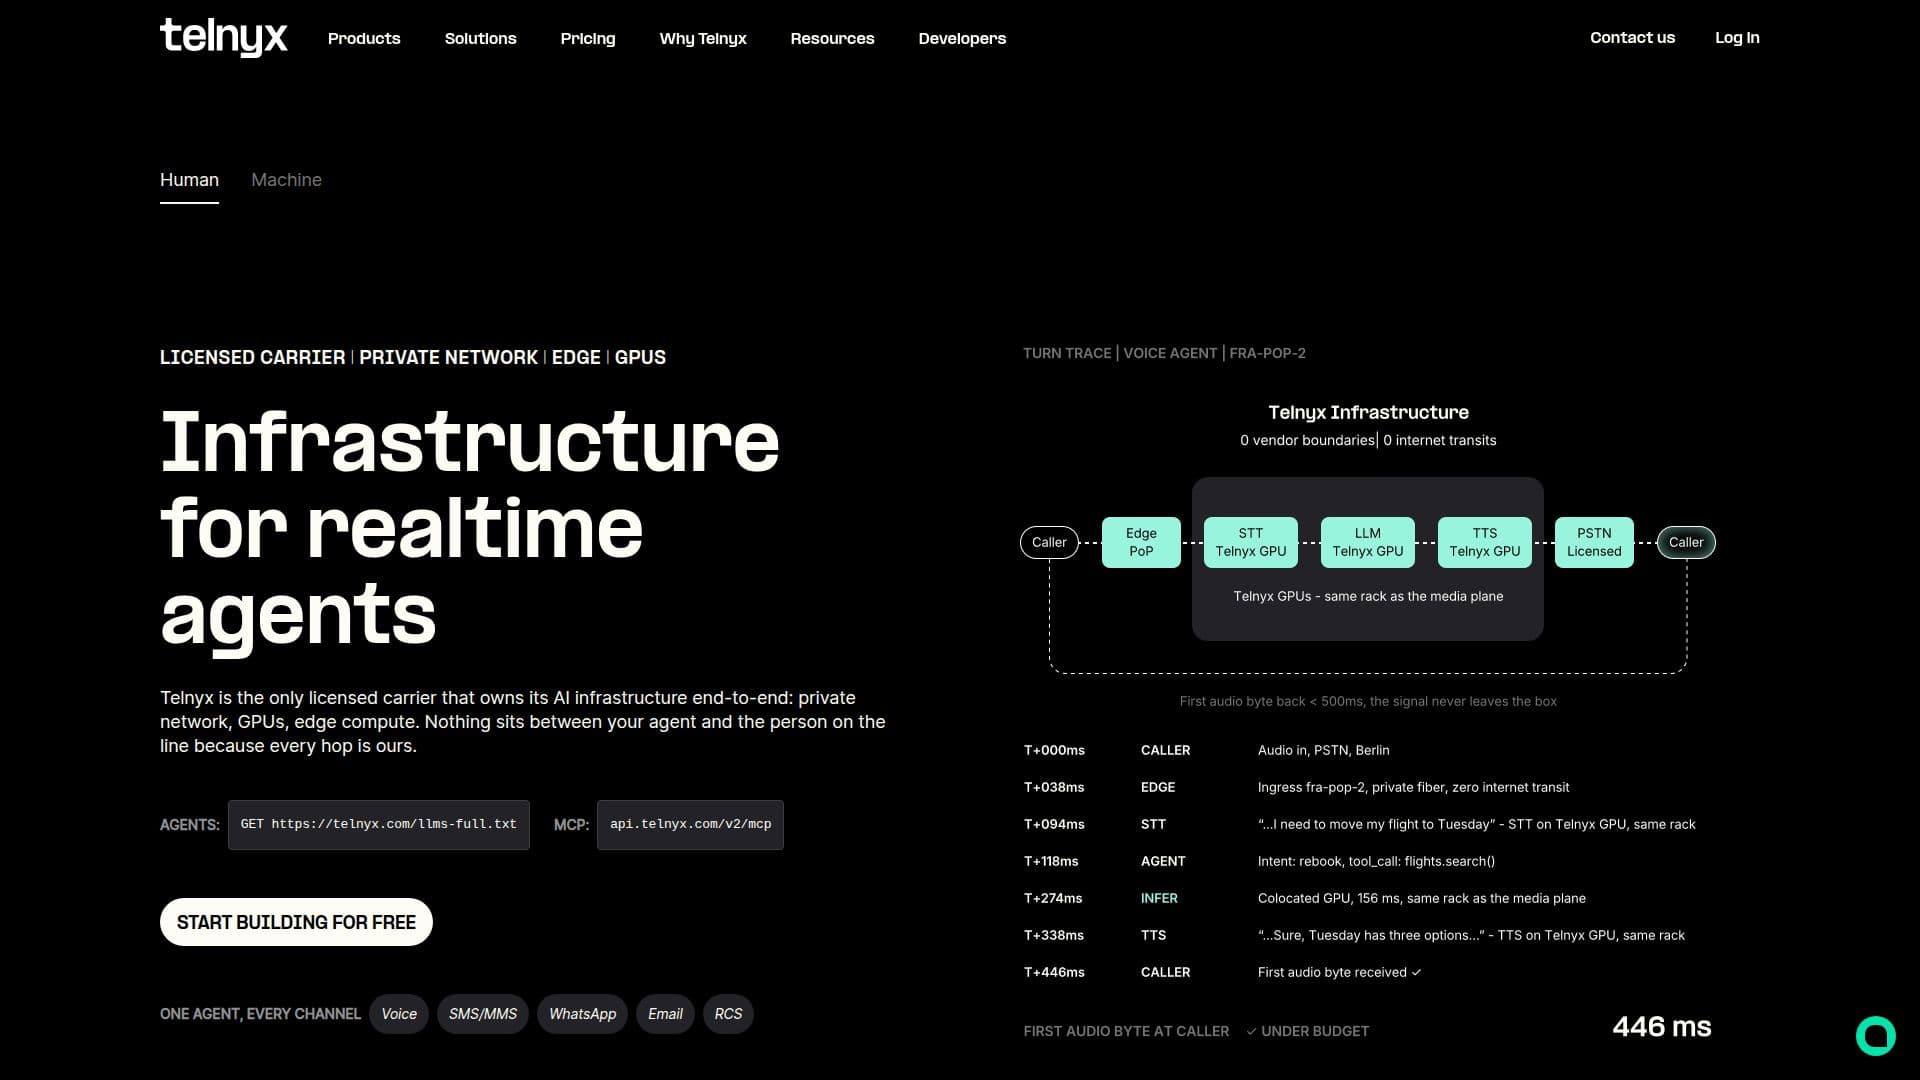Click the STT Telnyx GPU box
1920x1080 pixels.
point(1251,542)
